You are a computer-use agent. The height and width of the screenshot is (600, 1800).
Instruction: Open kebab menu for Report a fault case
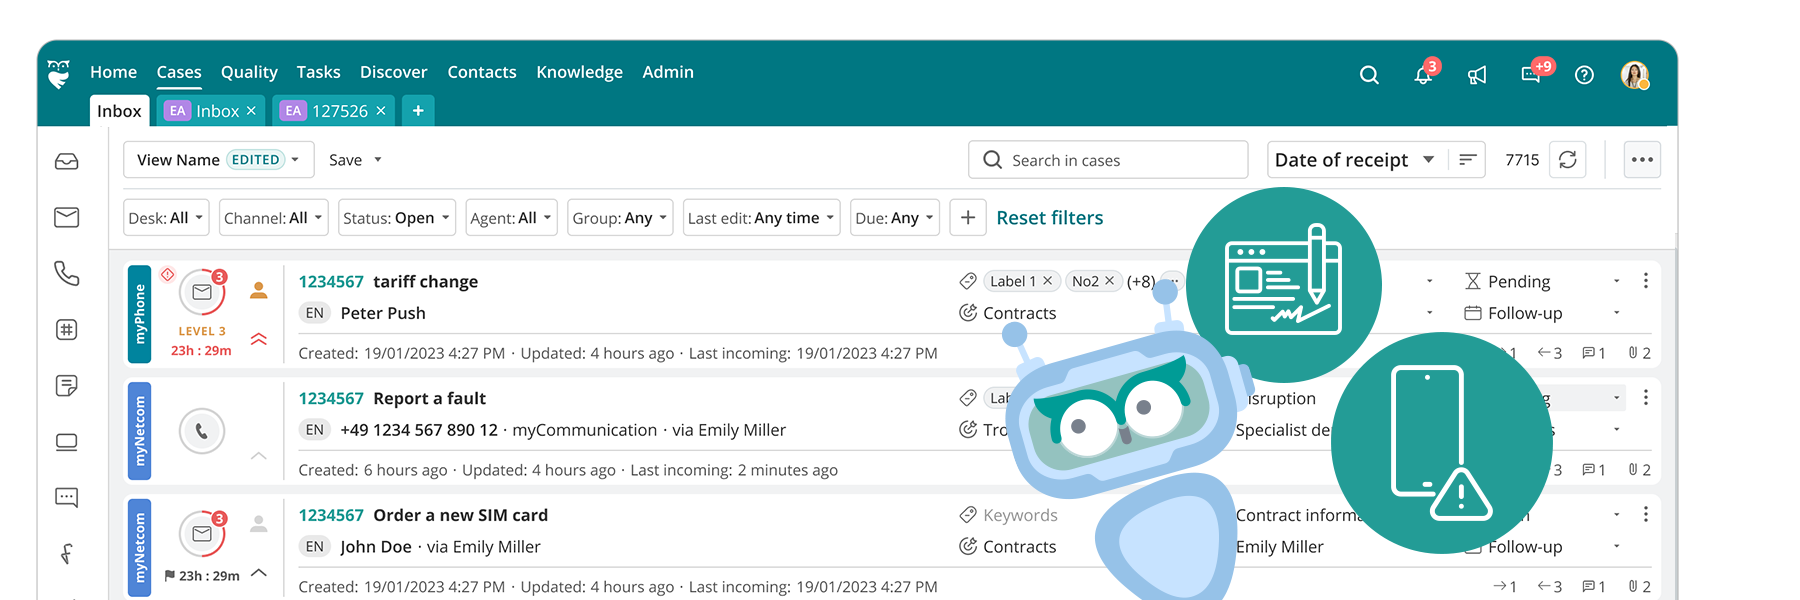click(x=1646, y=398)
